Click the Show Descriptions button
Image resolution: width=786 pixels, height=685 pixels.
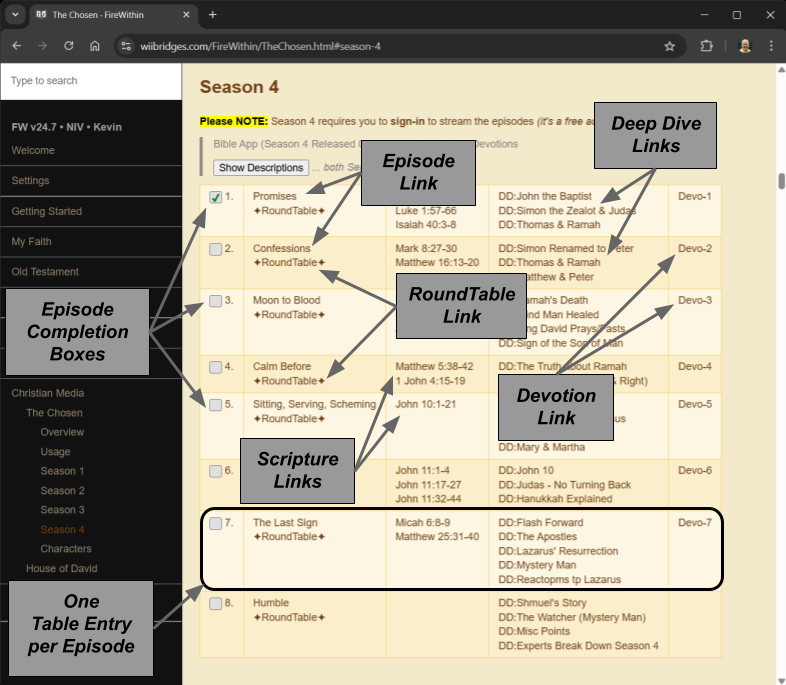(261, 167)
